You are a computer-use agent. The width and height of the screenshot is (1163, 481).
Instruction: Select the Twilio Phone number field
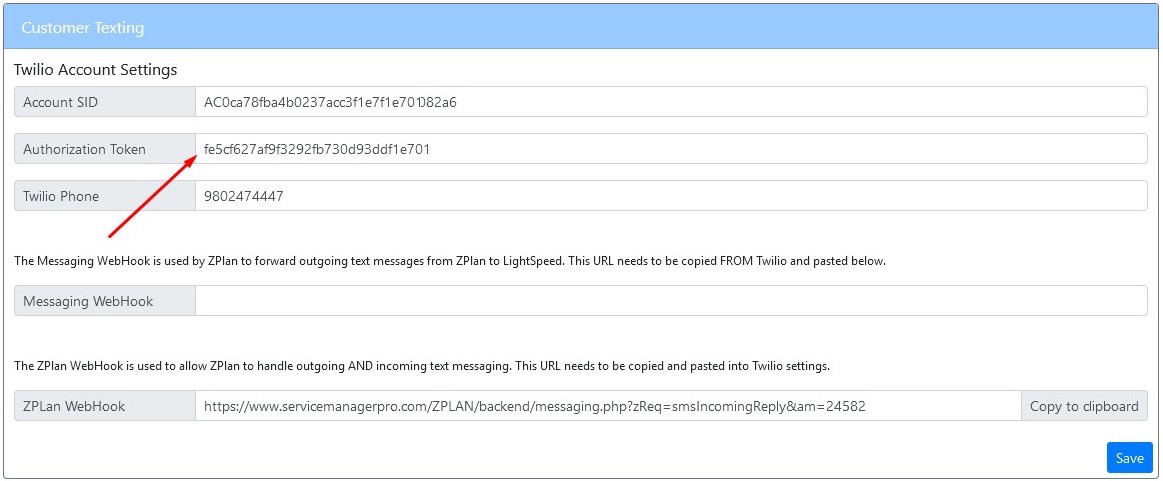coord(670,196)
